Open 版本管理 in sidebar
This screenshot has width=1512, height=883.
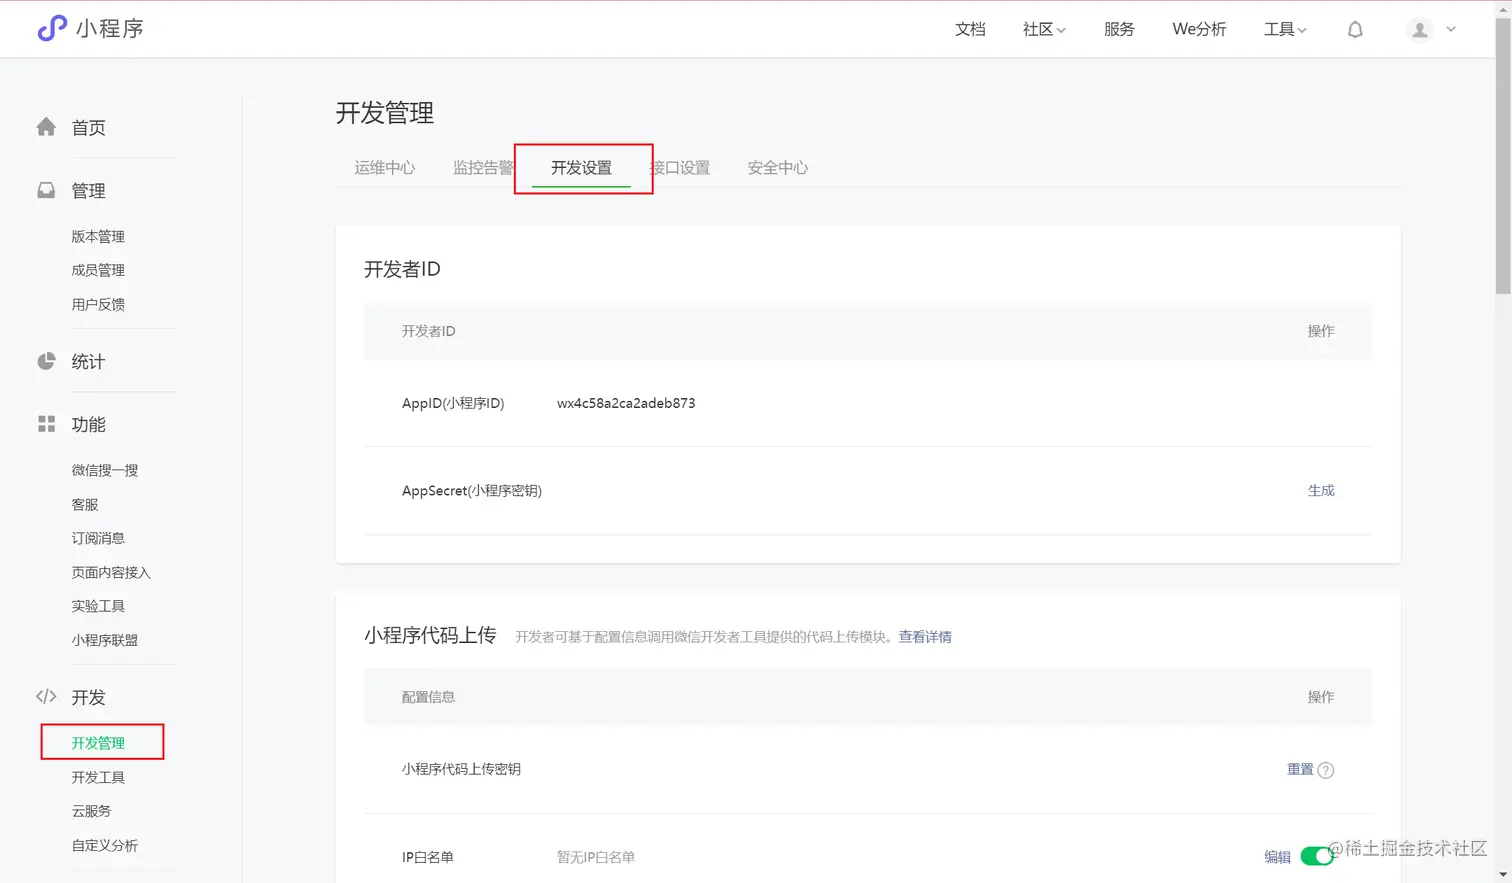pyautogui.click(x=98, y=236)
